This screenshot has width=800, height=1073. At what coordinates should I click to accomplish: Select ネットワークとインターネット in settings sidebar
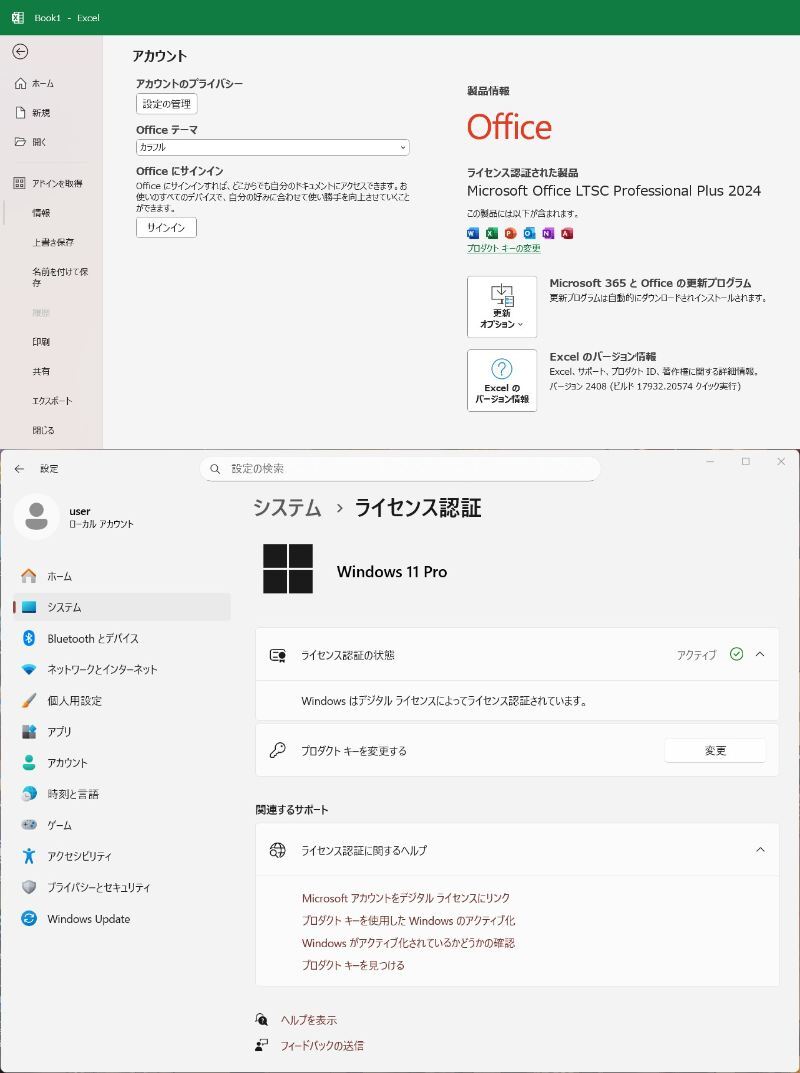click(102, 669)
